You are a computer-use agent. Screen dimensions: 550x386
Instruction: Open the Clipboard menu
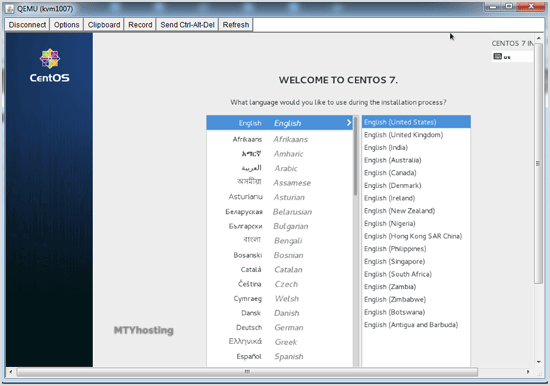tap(103, 25)
